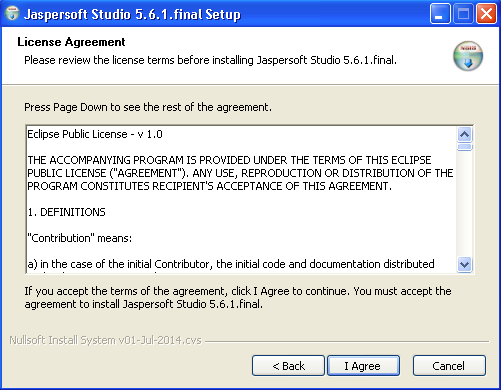Click the 'THE ACCOMPANYING PROGRAM IS PROVIDED' line
Viewport: 501px width, 390px height.
click(229, 160)
